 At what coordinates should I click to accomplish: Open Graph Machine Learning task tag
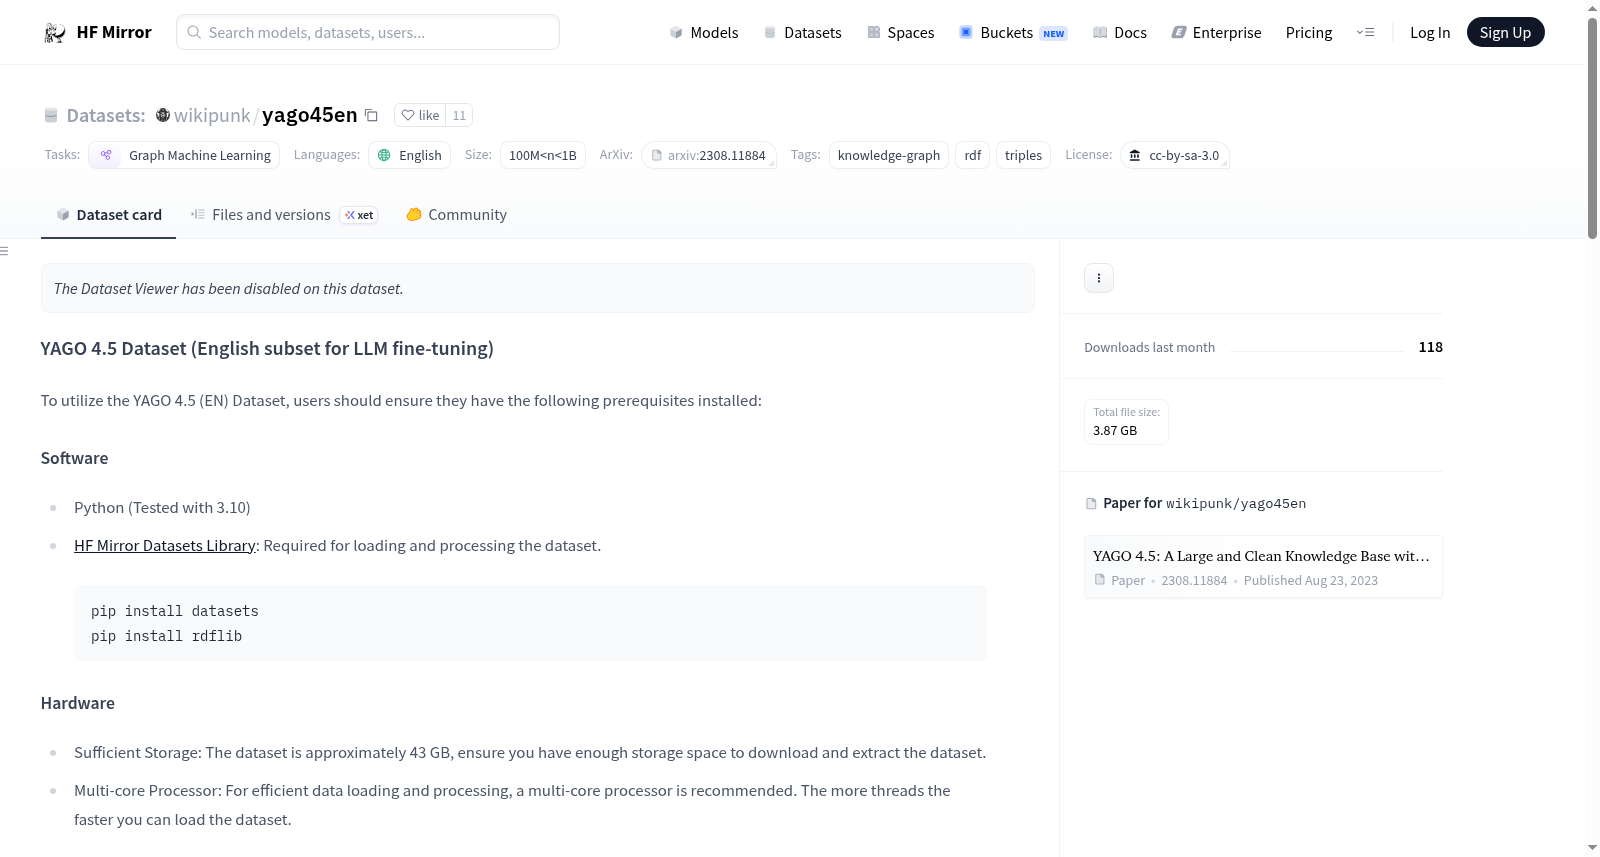[184, 155]
